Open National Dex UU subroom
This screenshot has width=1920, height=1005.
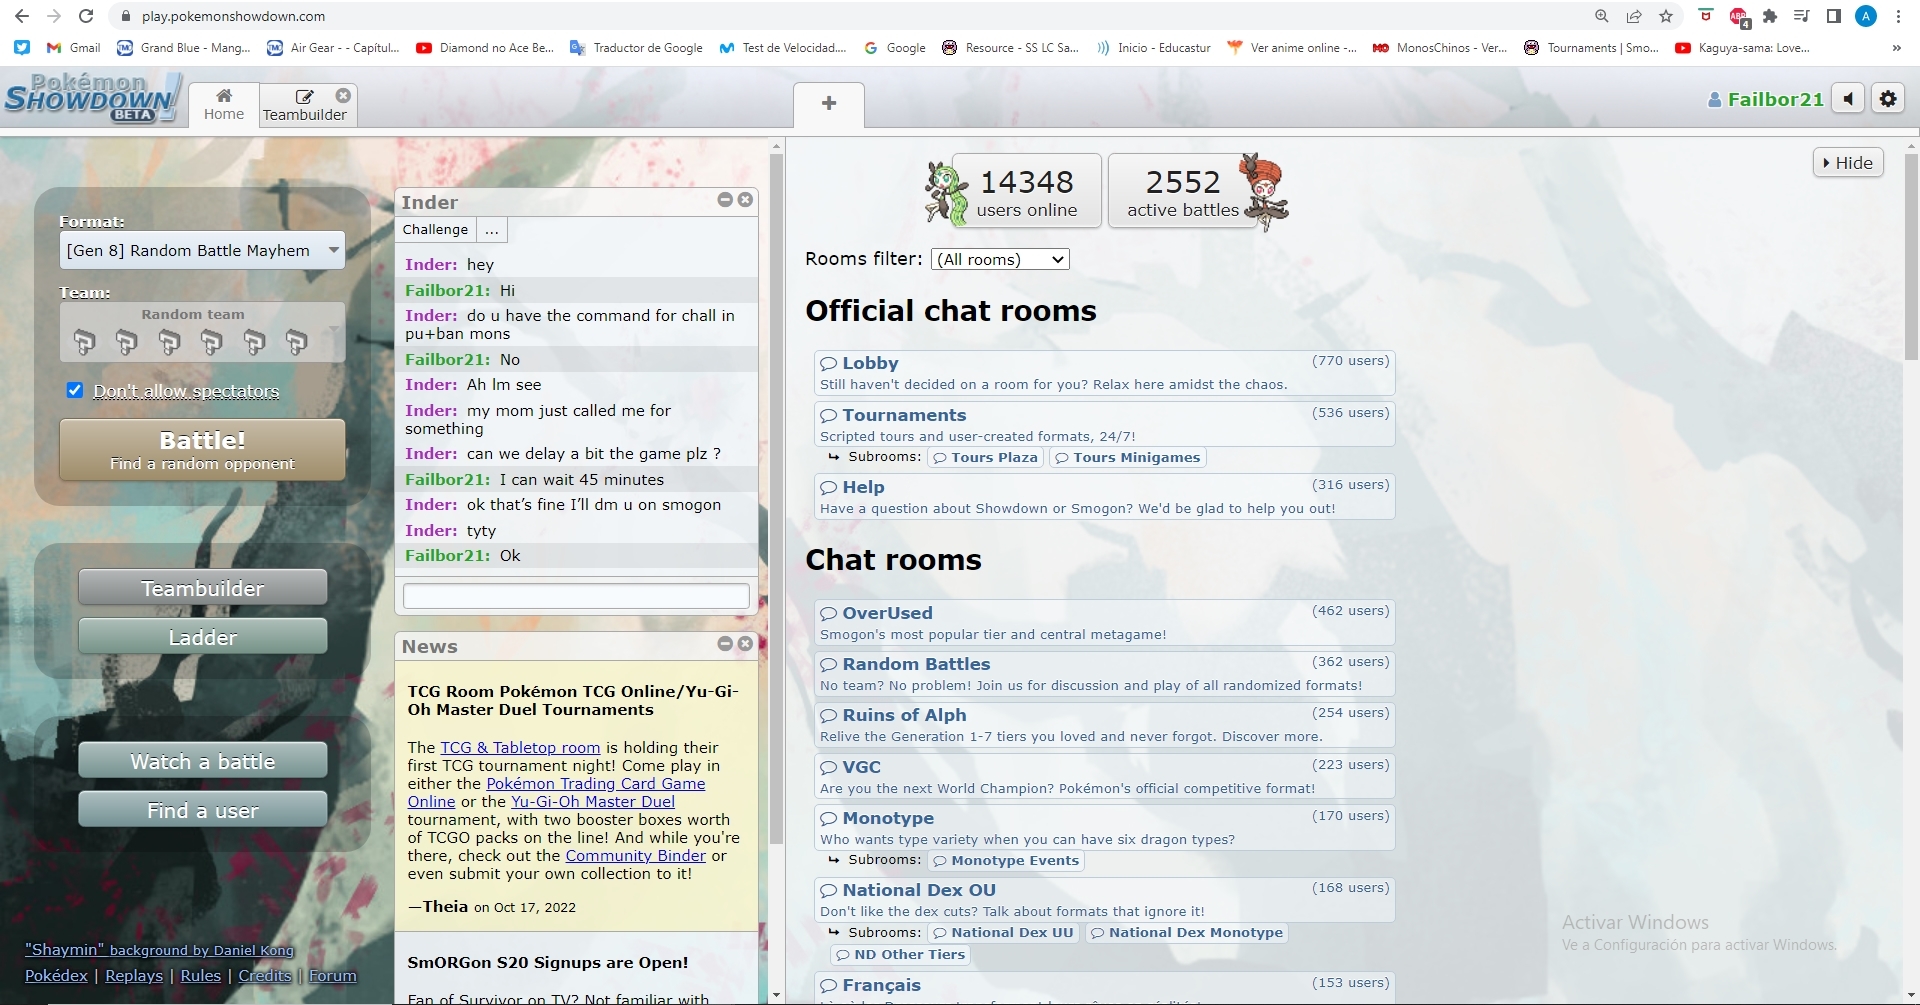coord(1003,933)
